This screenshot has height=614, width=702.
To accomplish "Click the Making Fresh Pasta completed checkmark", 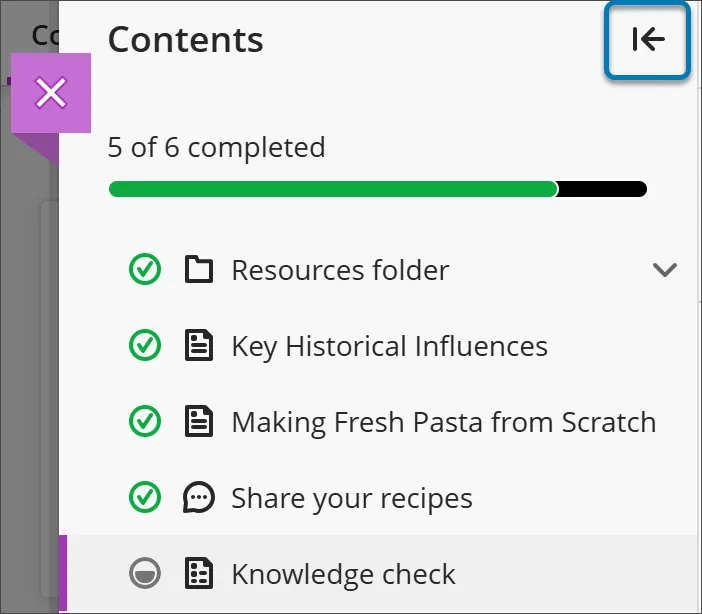I will [x=145, y=422].
